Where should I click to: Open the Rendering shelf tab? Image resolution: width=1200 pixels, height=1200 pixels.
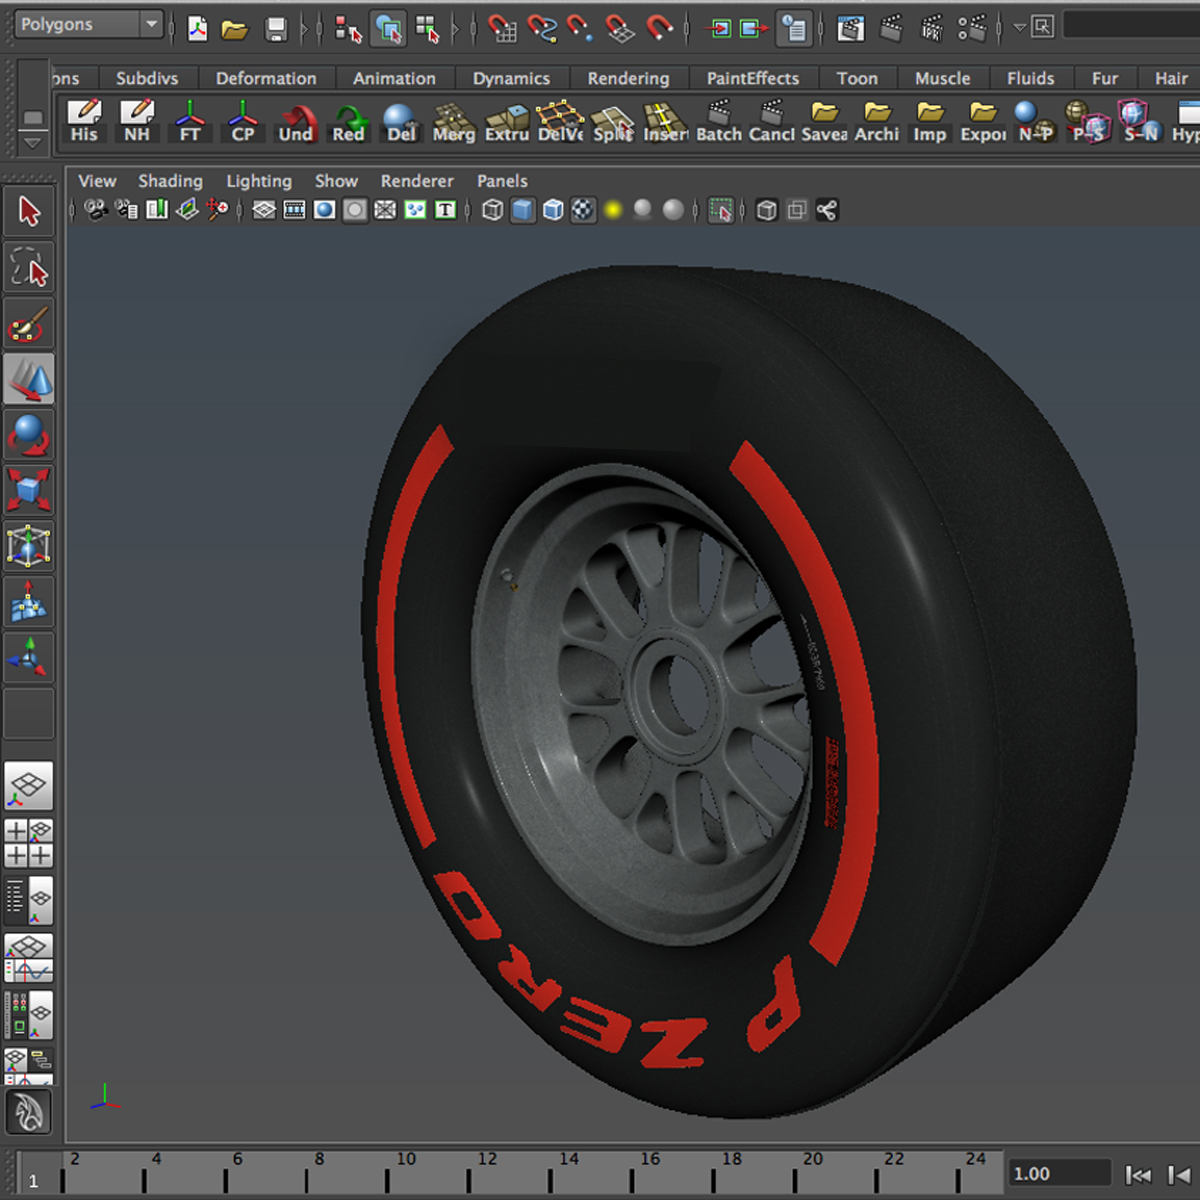(x=628, y=78)
